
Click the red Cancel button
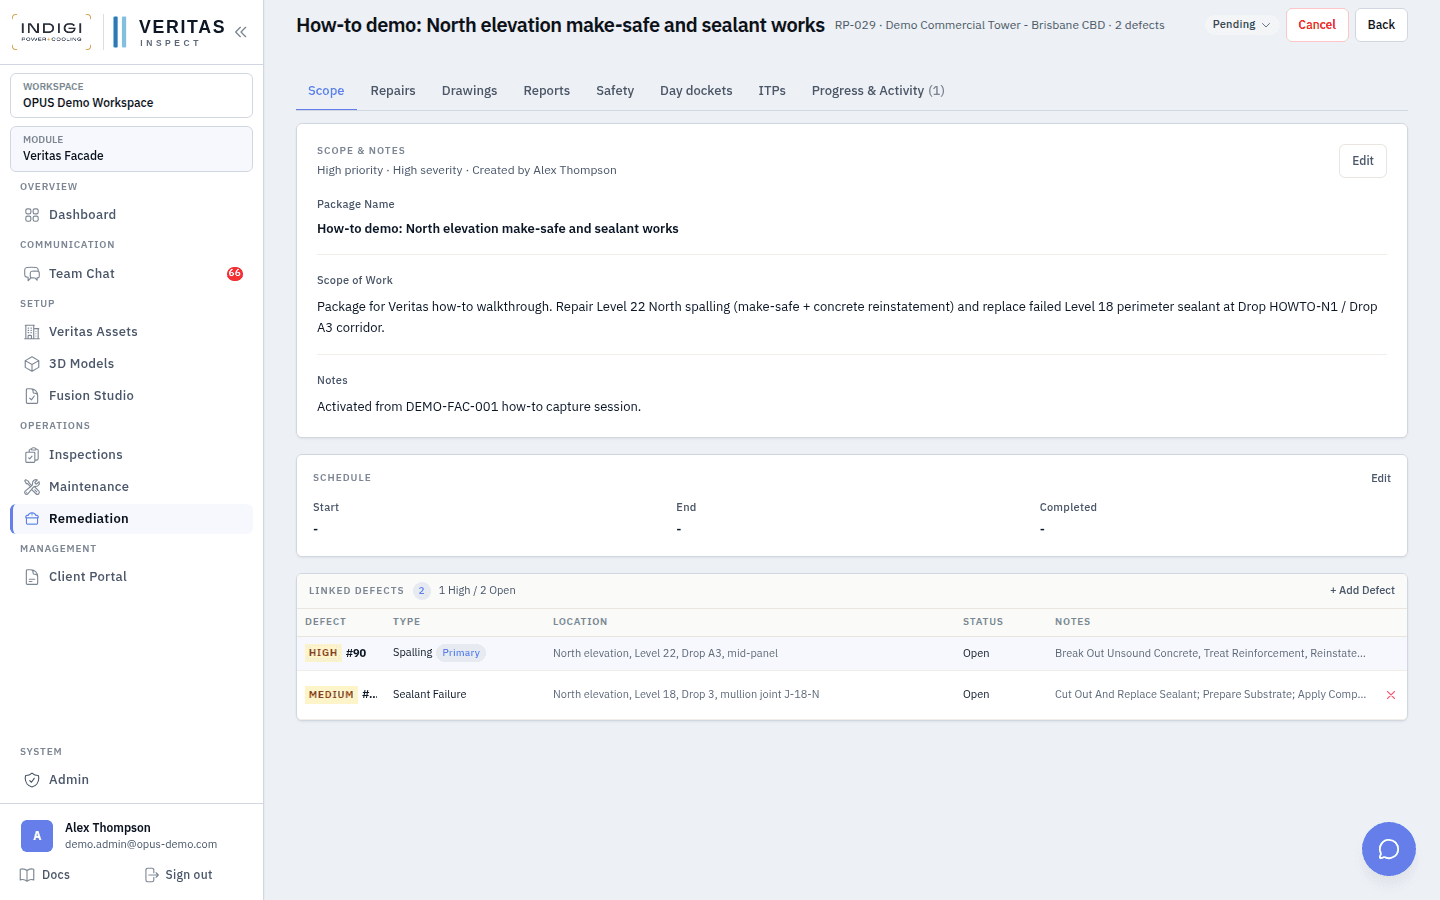[x=1317, y=25]
